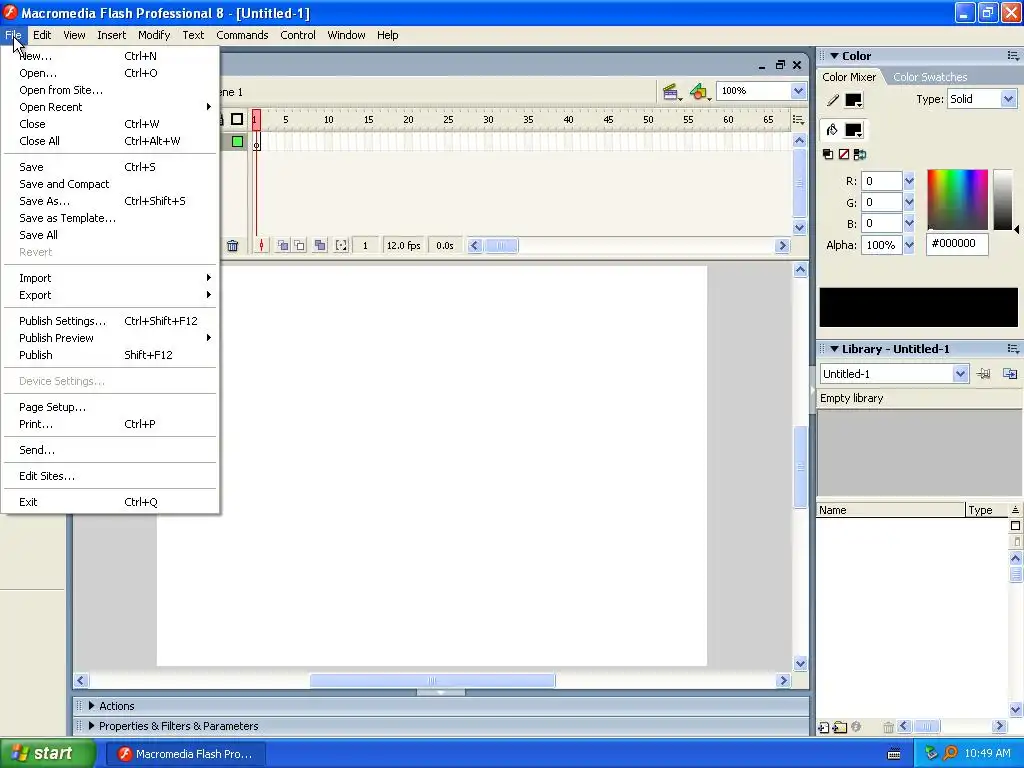
Task: Open the fill color swatch
Action: point(854,131)
